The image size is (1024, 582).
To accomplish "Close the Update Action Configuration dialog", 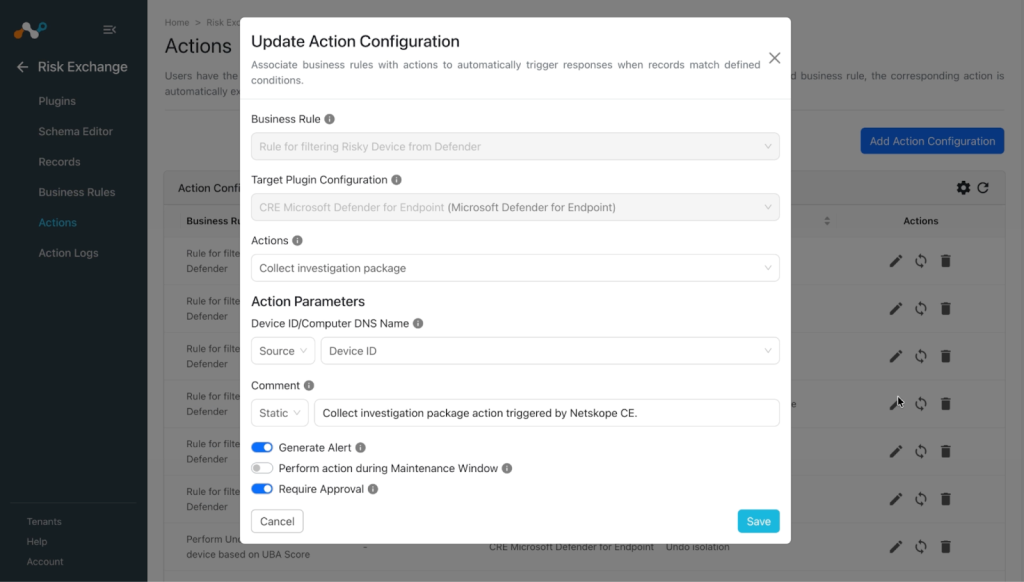I will (x=775, y=58).
